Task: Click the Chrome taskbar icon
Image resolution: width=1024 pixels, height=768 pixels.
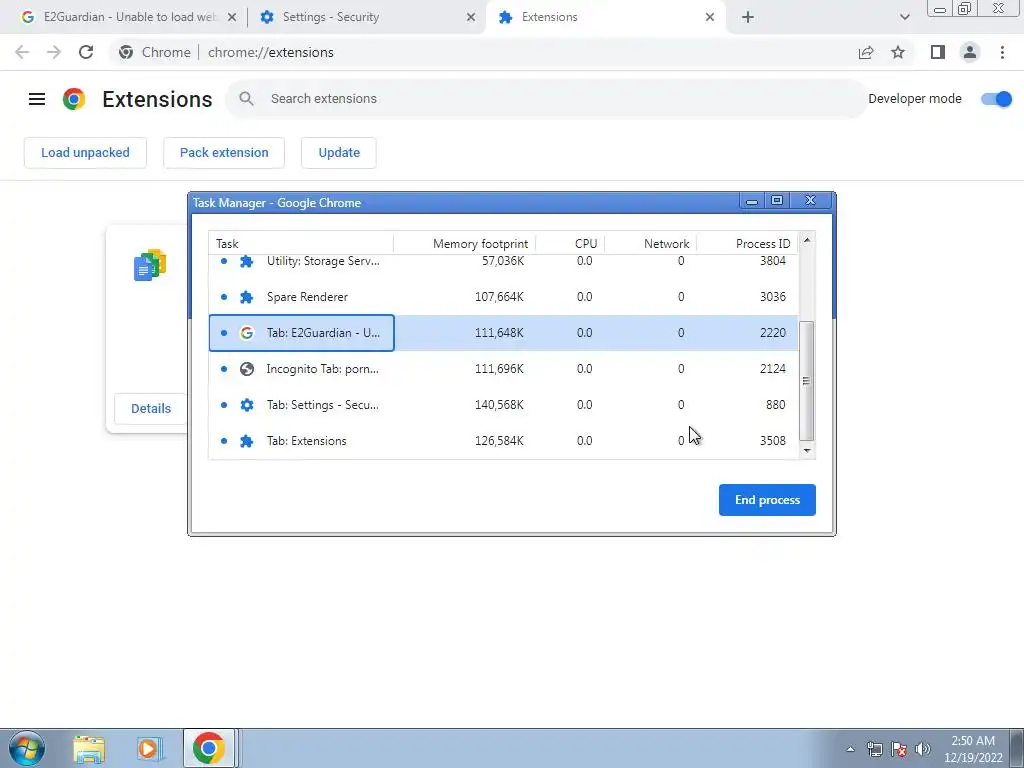Action: [x=208, y=748]
